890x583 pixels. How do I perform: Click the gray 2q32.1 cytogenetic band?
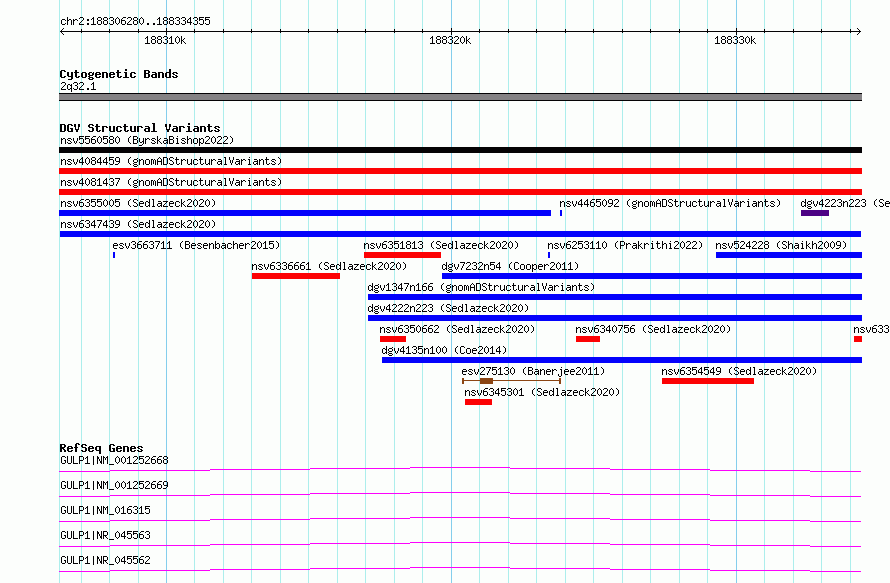pyautogui.click(x=460, y=97)
